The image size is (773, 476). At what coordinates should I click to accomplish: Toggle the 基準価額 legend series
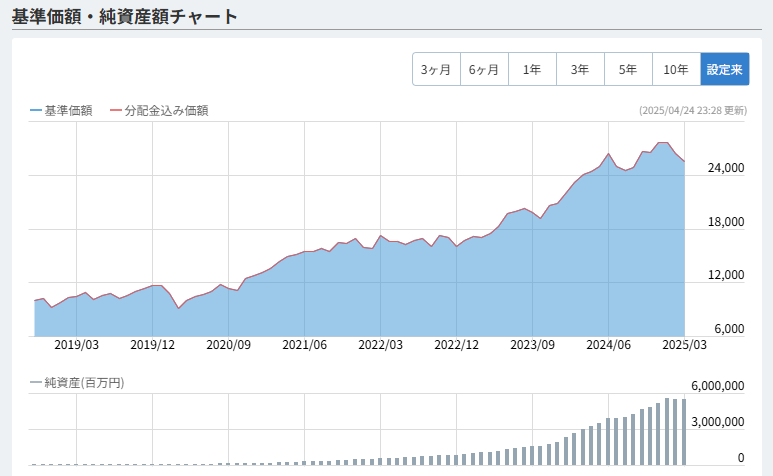pos(61,110)
